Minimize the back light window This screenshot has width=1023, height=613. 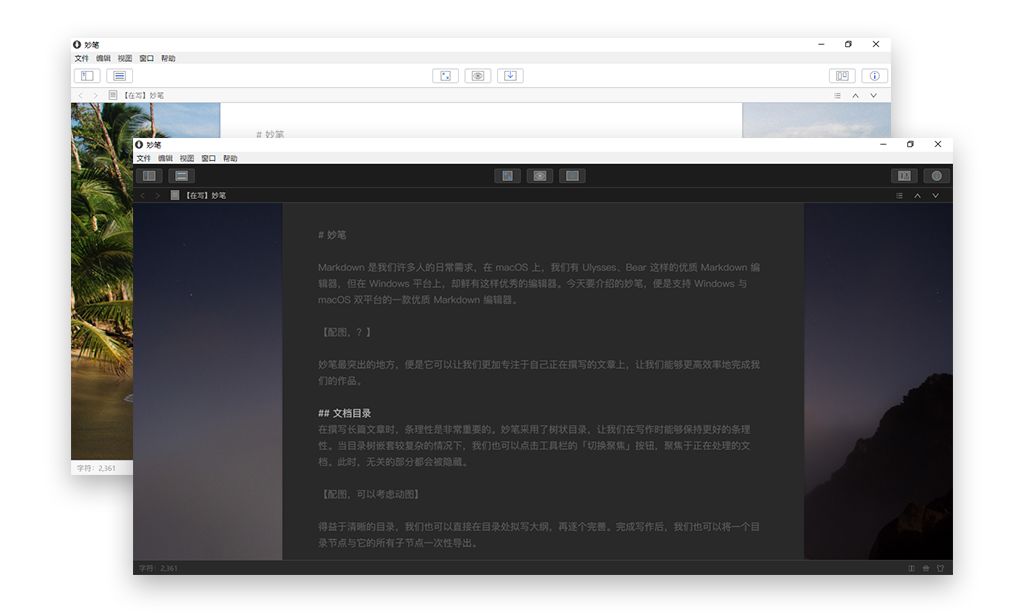[821, 44]
